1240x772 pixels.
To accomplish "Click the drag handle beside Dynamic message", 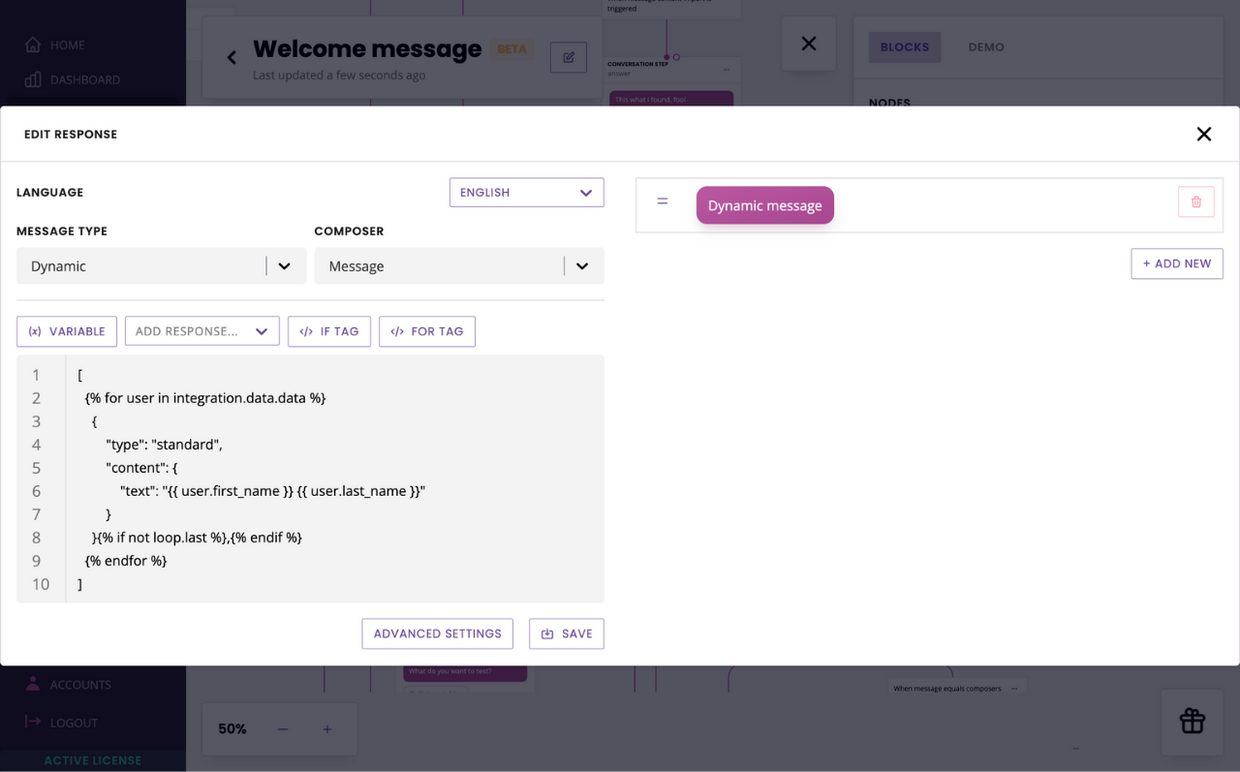I will [x=662, y=202].
